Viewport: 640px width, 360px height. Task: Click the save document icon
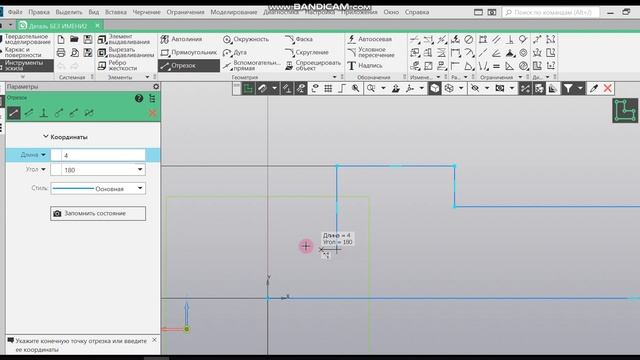pos(88,40)
